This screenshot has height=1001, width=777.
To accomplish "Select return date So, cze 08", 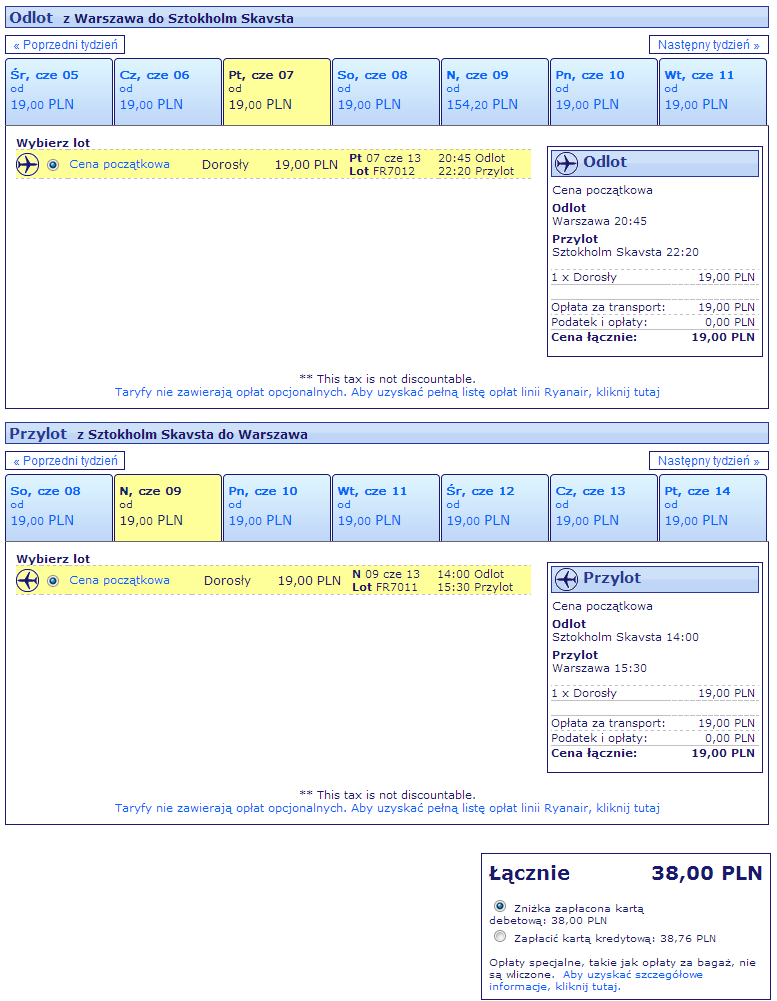I will click(59, 508).
